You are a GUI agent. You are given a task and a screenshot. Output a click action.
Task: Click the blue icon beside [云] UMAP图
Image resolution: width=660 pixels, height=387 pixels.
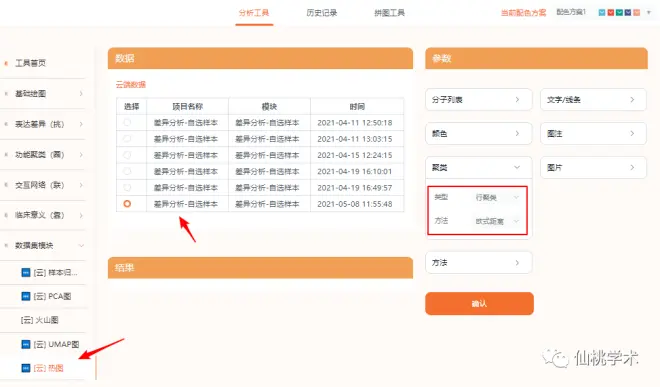click(x=26, y=344)
